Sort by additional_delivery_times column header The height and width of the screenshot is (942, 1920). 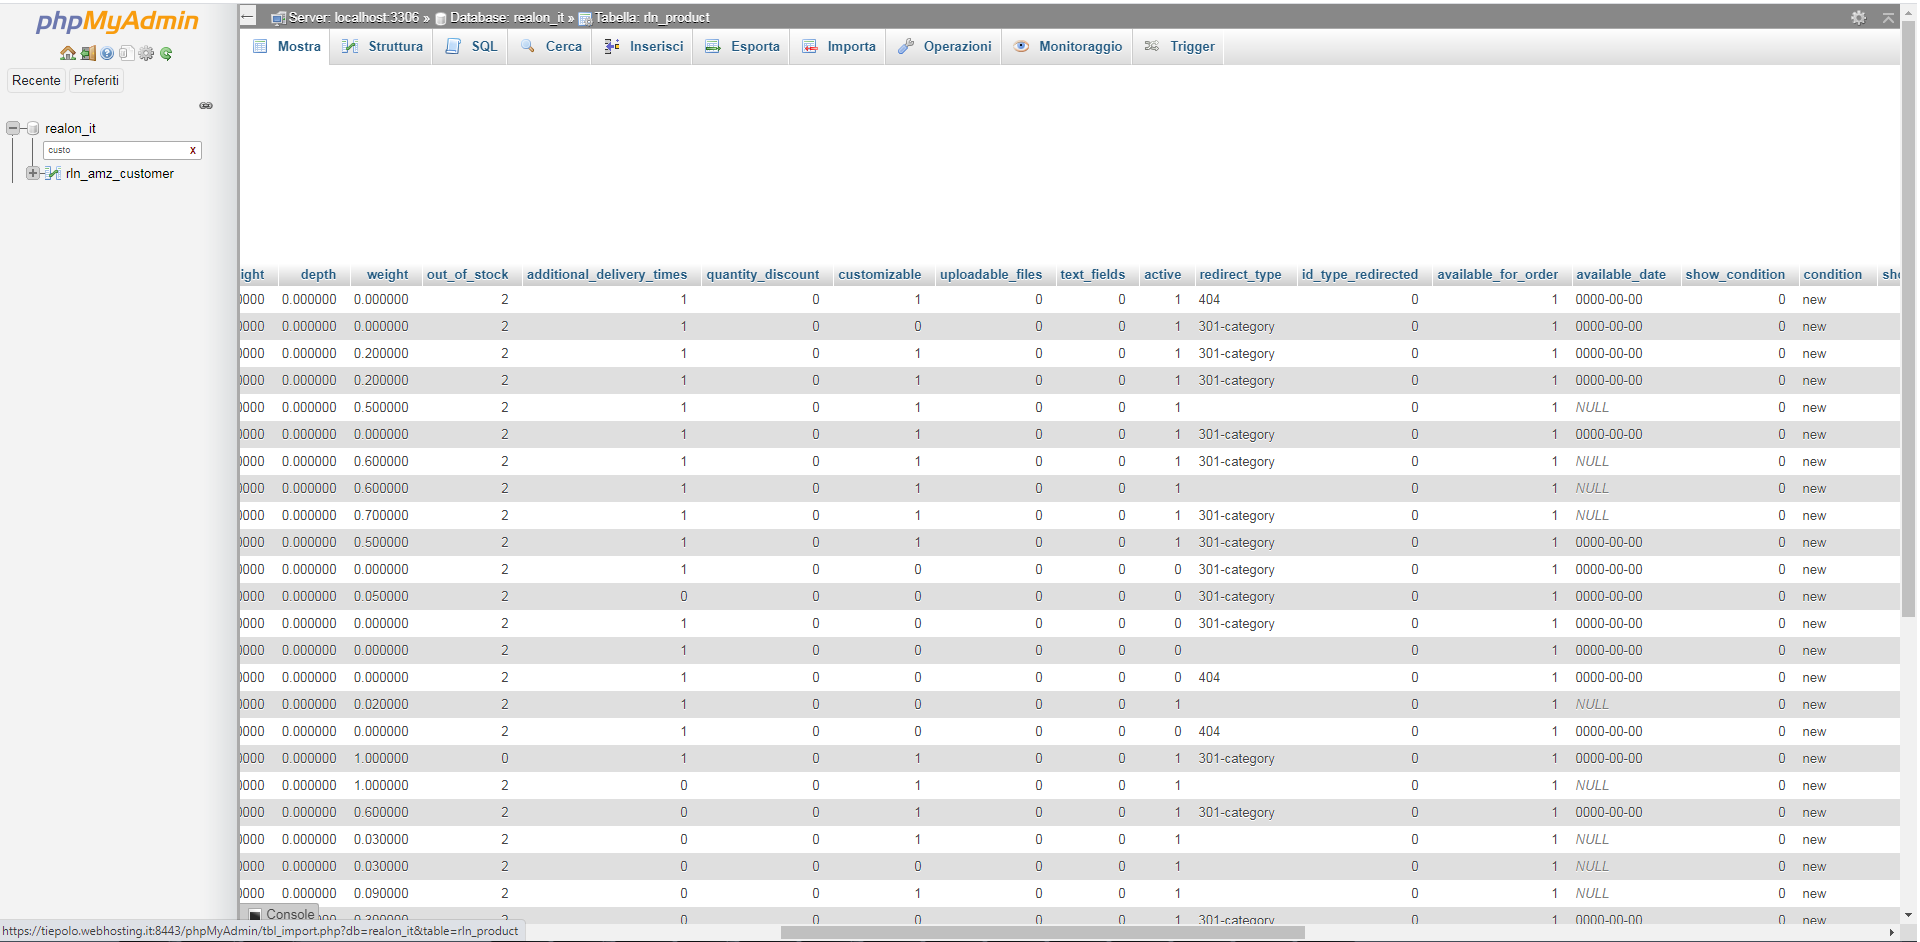(x=607, y=274)
